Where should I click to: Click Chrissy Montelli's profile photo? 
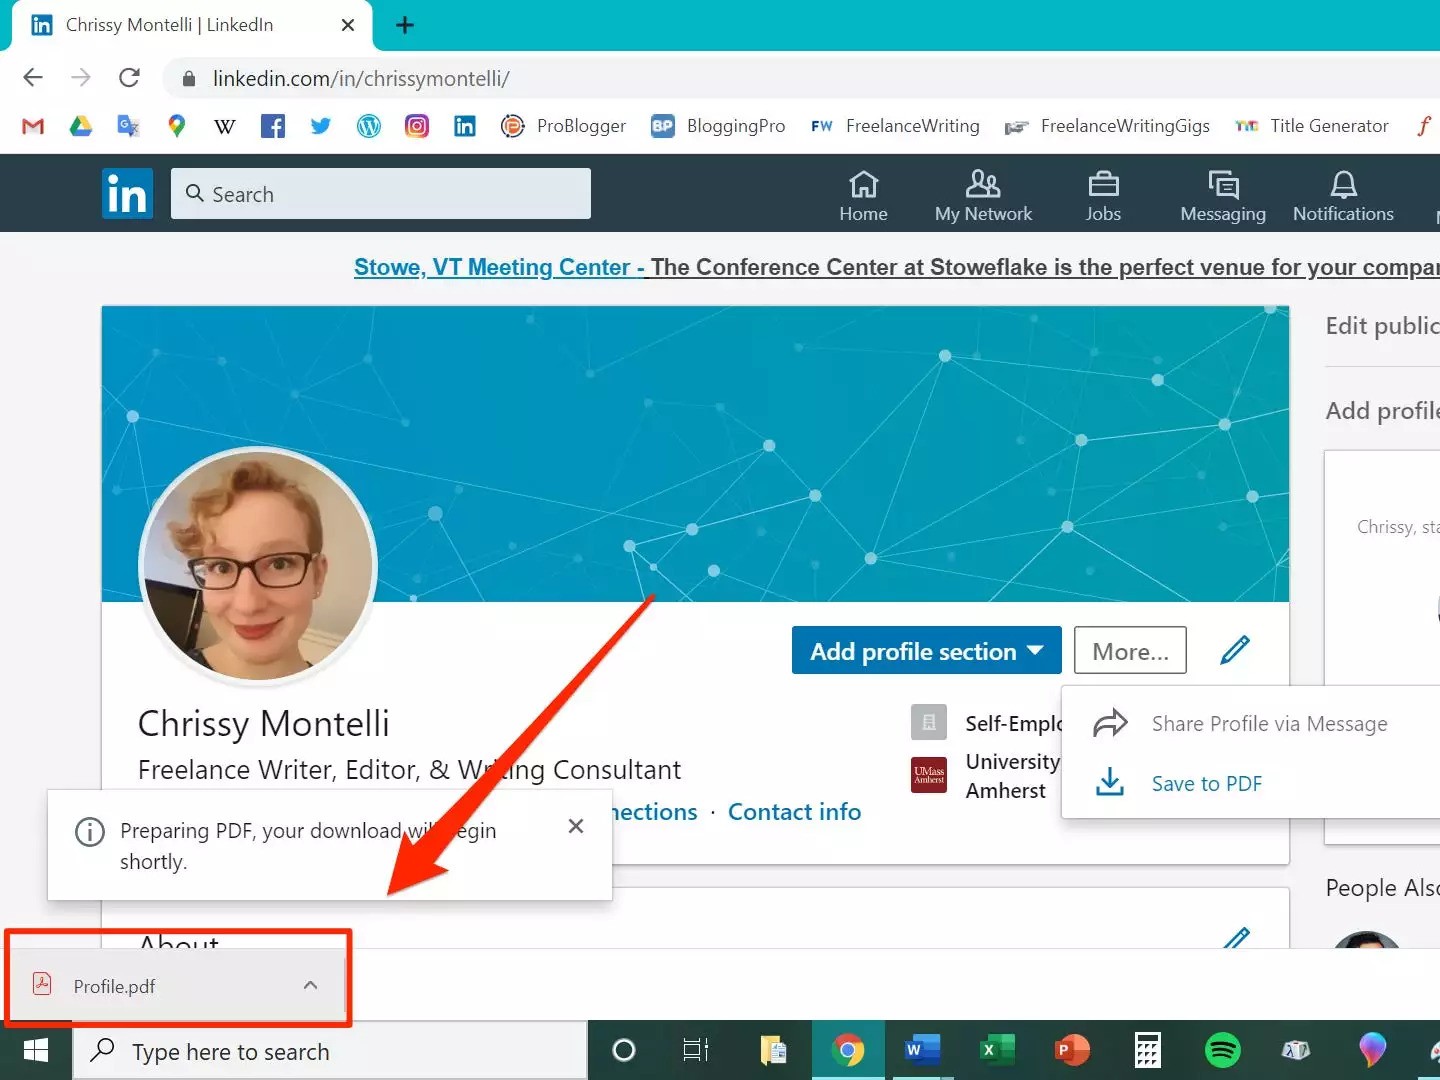click(258, 566)
